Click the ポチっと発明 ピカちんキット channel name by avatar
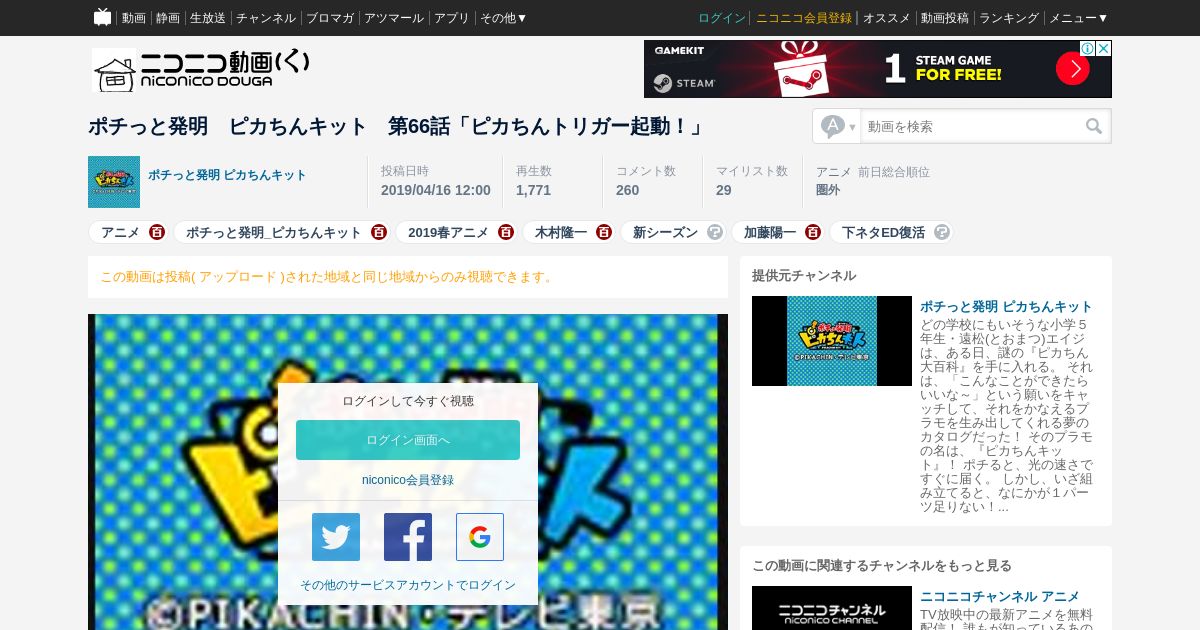 tap(228, 175)
